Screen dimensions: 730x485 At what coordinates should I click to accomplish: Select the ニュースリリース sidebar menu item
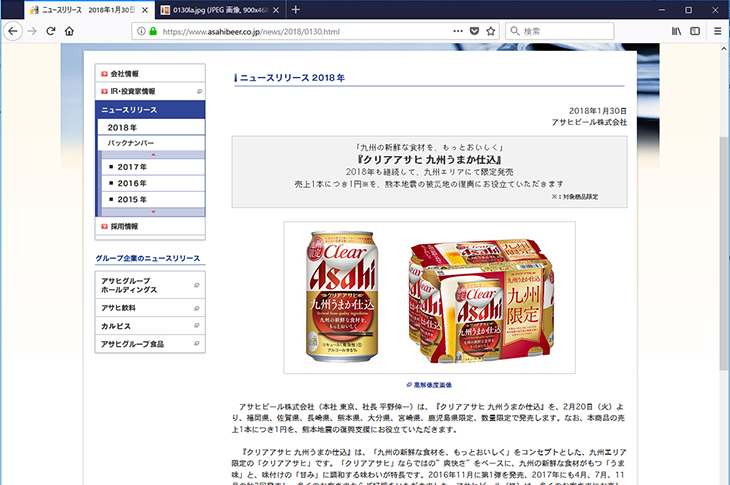(x=150, y=109)
